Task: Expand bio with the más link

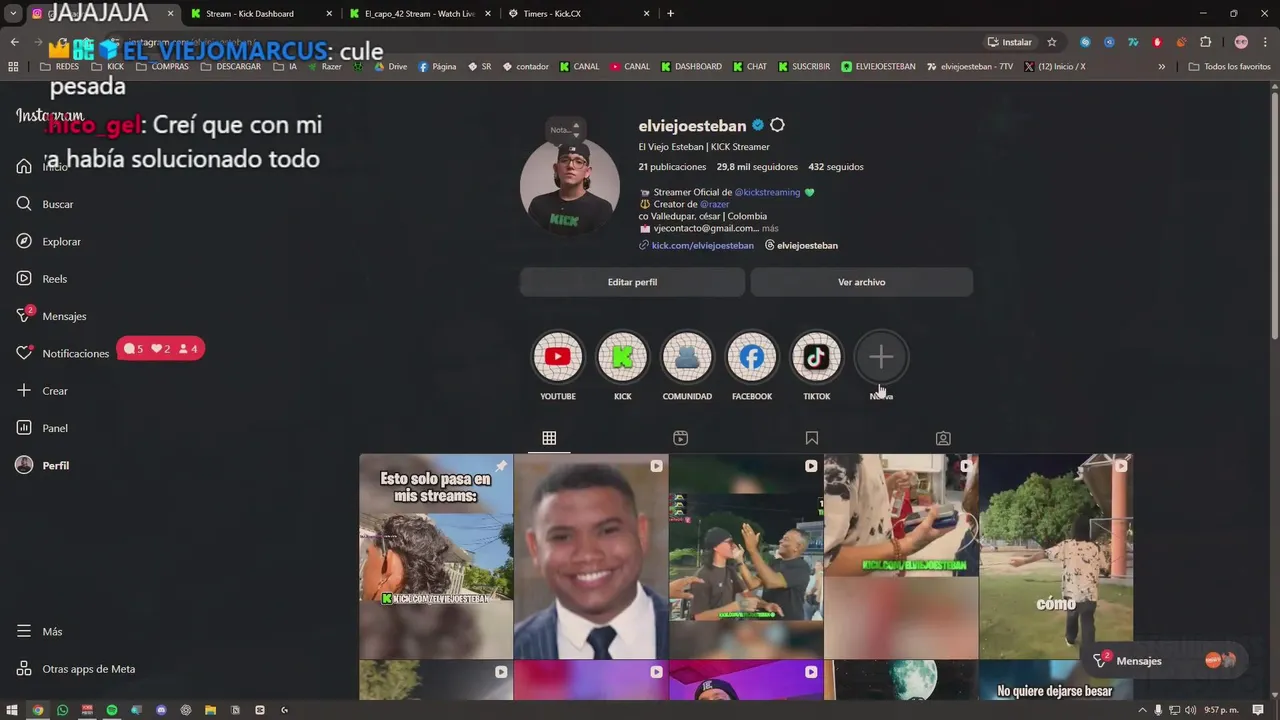Action: pyautogui.click(x=770, y=229)
